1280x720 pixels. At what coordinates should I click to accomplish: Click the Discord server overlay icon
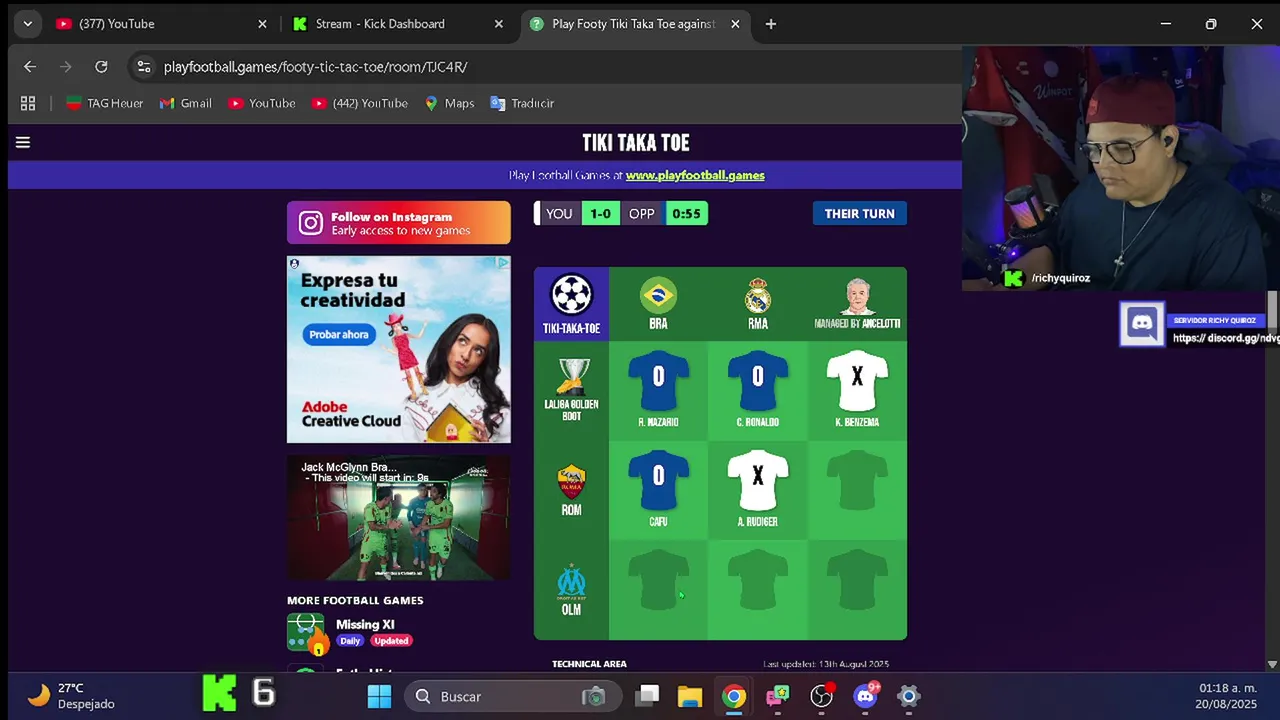point(1142,324)
